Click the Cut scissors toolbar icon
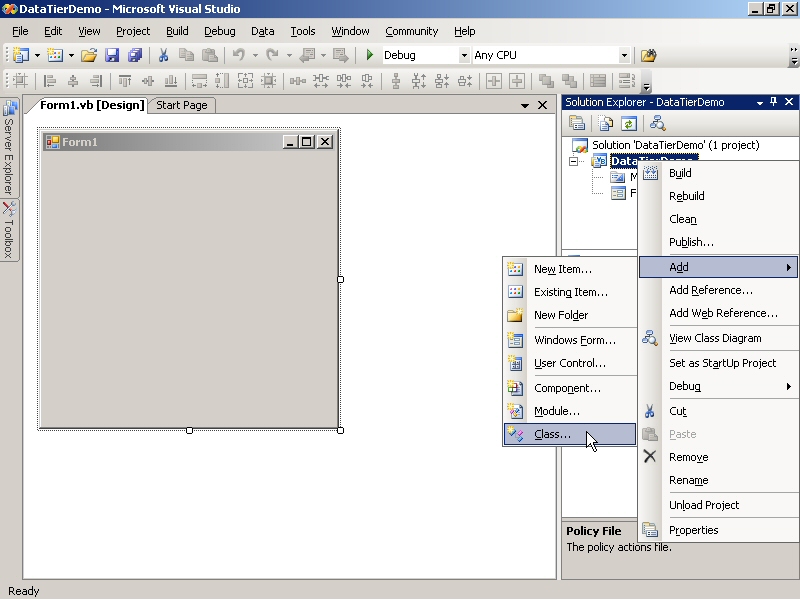Screen dimensions: 800x600 163,55
